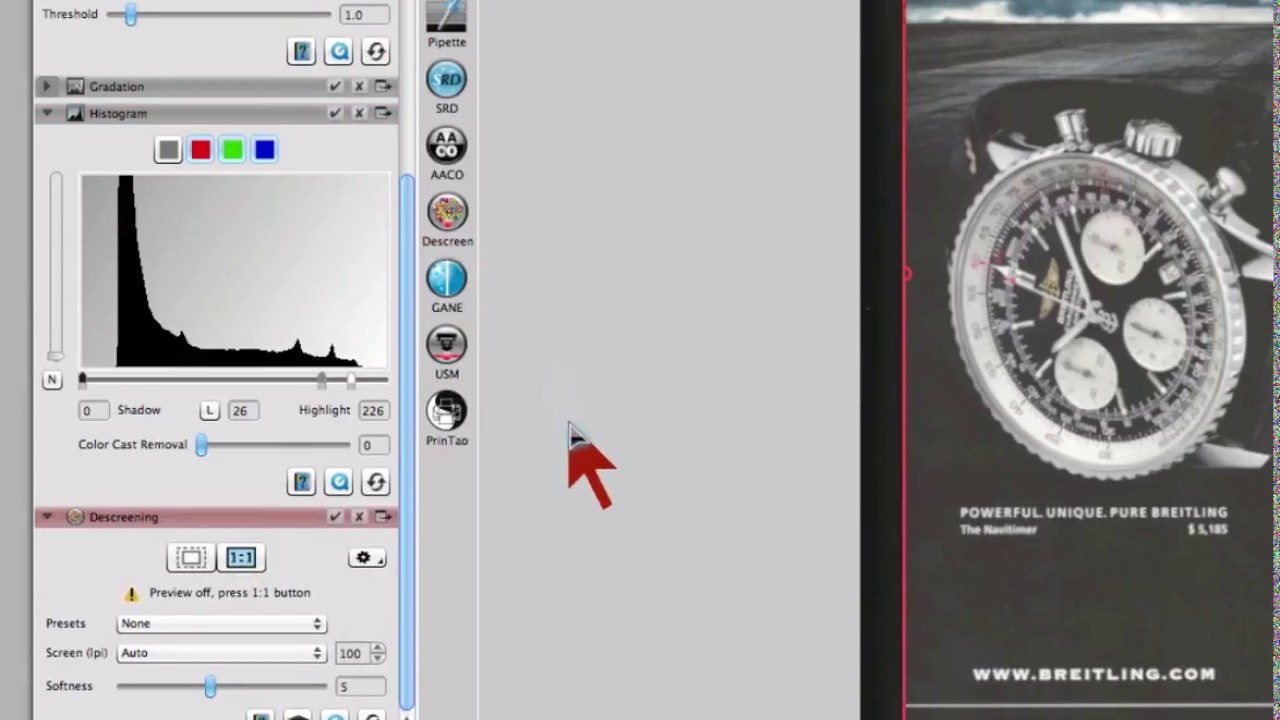Play QuickTime tutorial for the Histogram section

click(339, 482)
